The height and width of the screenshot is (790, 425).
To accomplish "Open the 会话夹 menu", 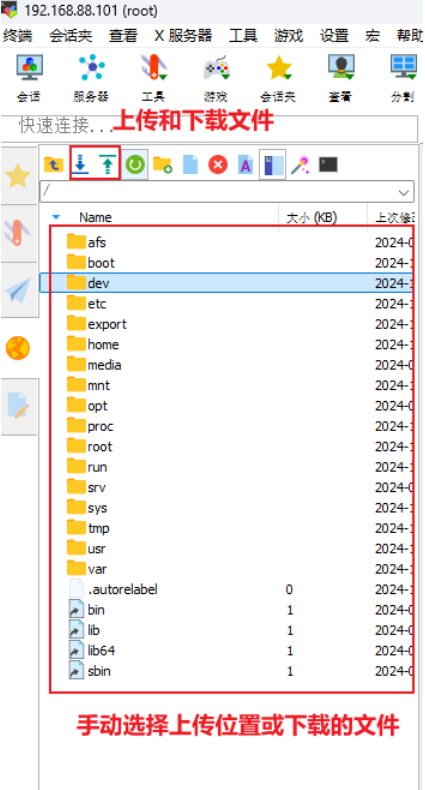I will tap(72, 36).
